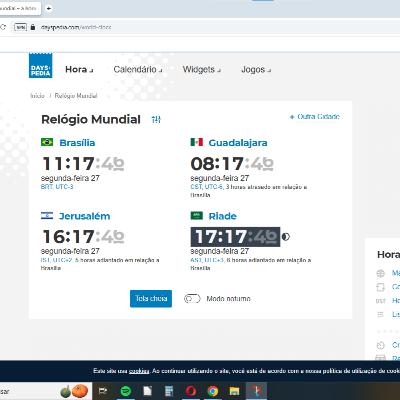Click the globe icon in Hora sidebar
Image resolution: width=400 pixels, height=400 pixels.
(380, 273)
